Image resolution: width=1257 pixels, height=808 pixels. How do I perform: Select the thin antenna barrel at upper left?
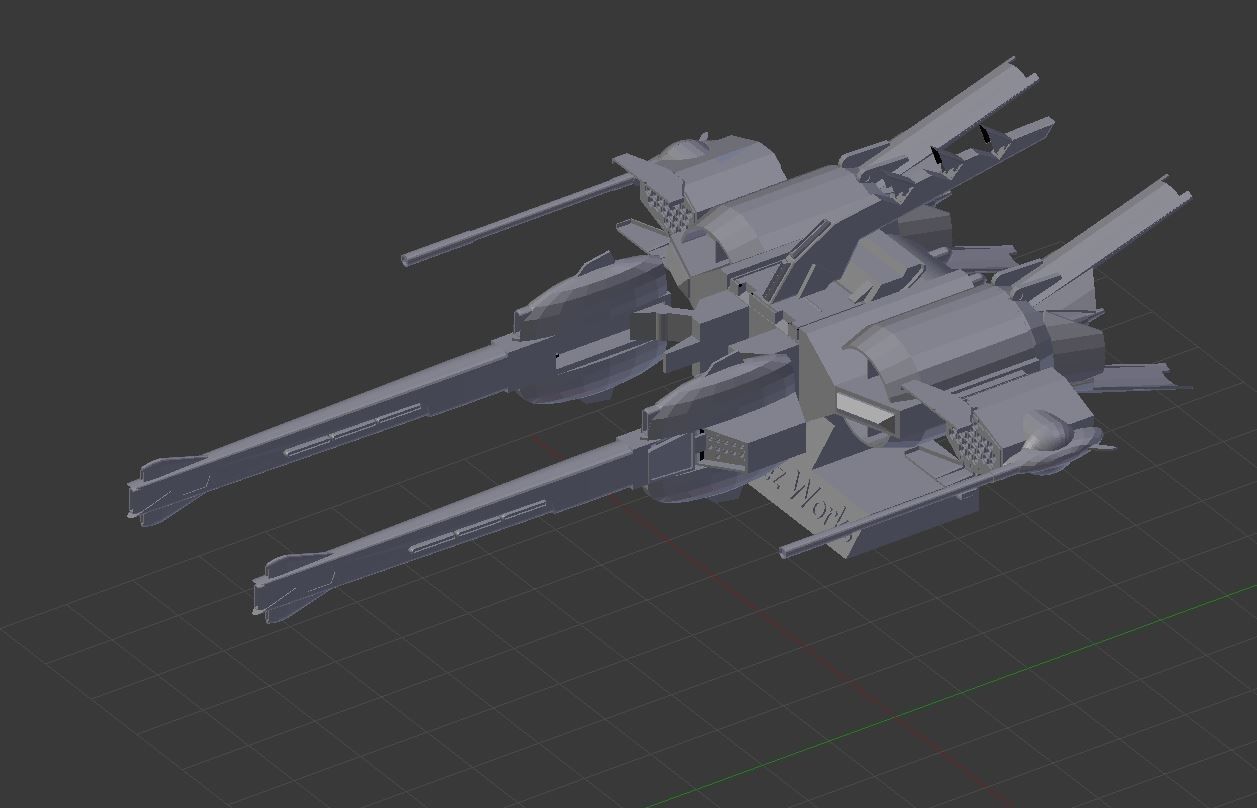[518, 219]
